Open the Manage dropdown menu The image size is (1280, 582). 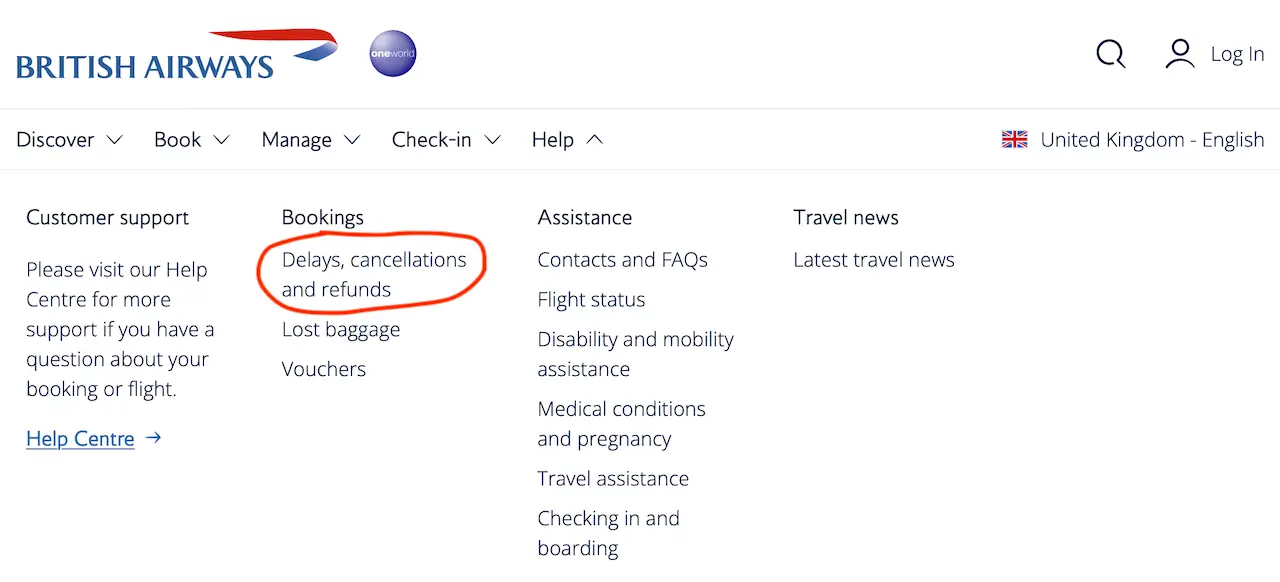click(310, 140)
